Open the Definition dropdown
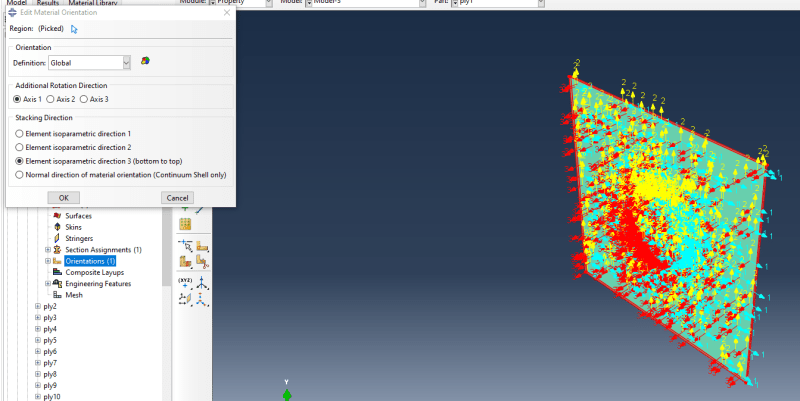 pos(127,63)
